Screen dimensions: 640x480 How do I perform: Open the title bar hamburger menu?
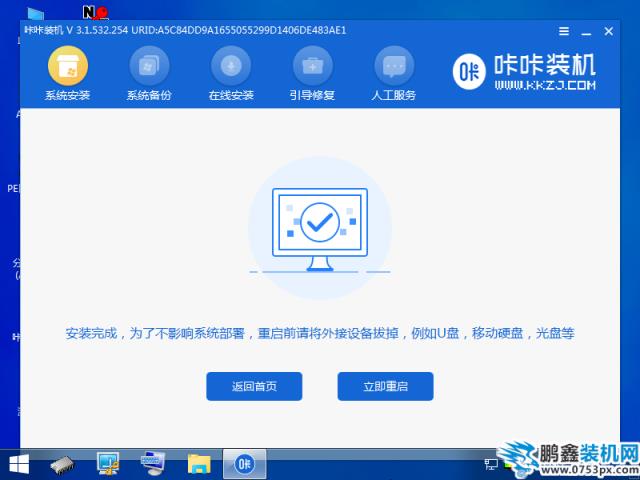[564, 30]
